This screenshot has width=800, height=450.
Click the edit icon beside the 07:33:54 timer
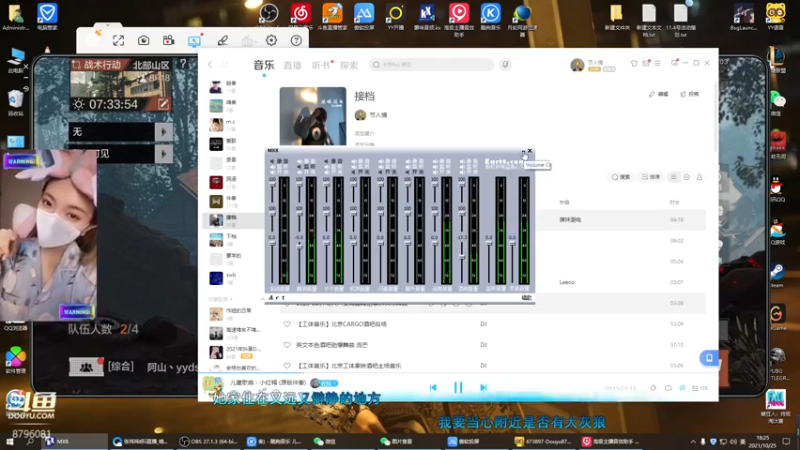[163, 104]
